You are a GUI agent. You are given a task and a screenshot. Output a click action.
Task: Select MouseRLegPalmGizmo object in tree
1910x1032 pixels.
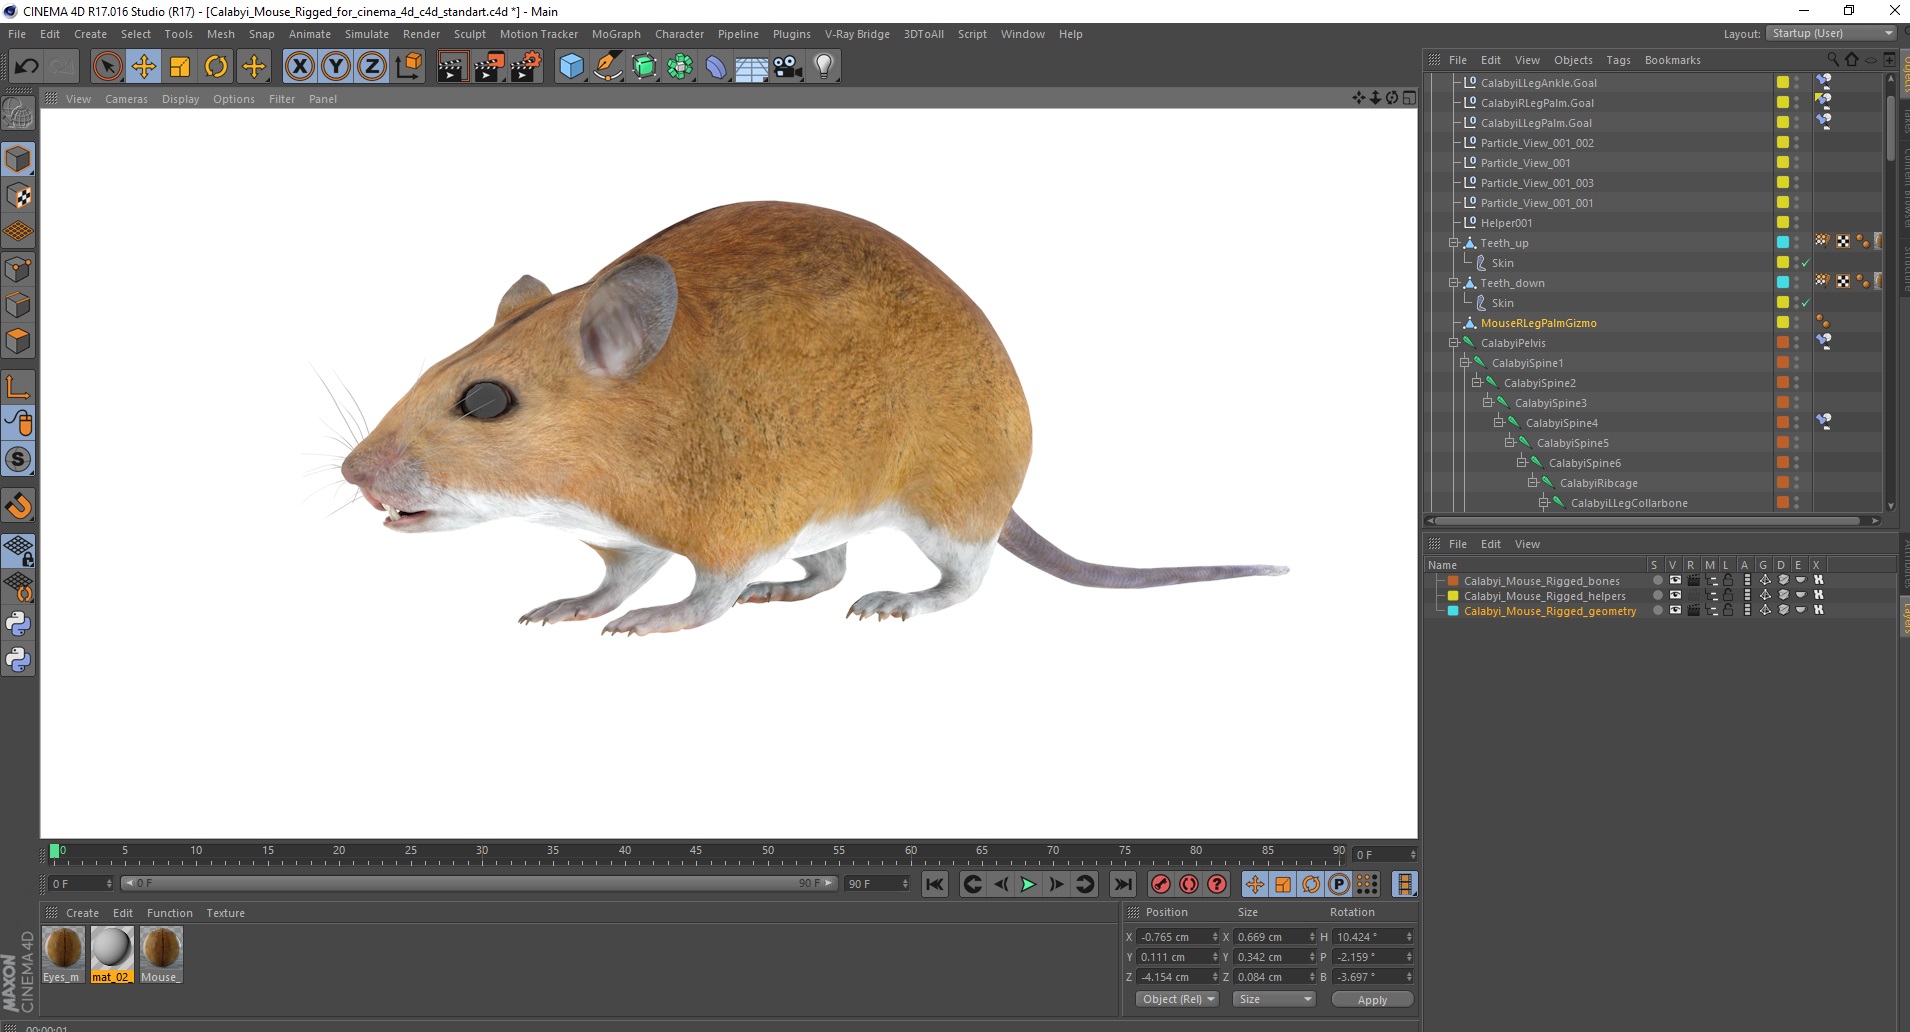click(1538, 323)
